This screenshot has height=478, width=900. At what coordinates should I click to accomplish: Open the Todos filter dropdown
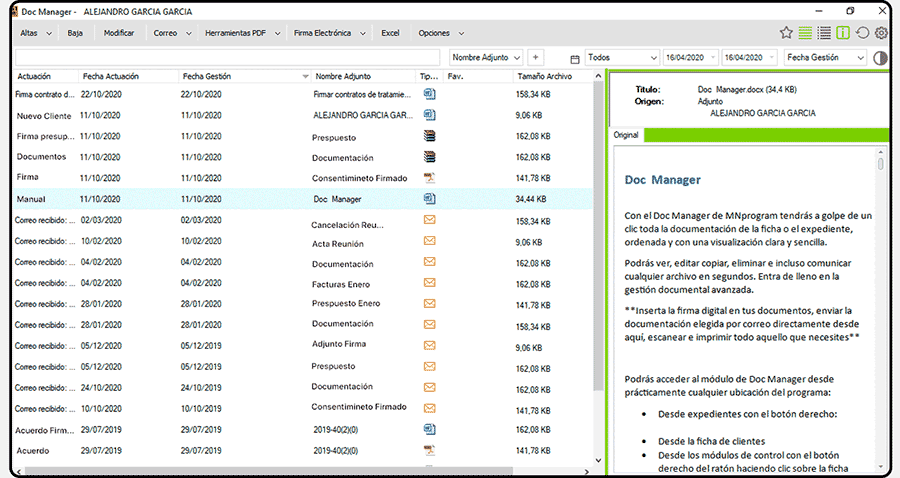coord(622,57)
